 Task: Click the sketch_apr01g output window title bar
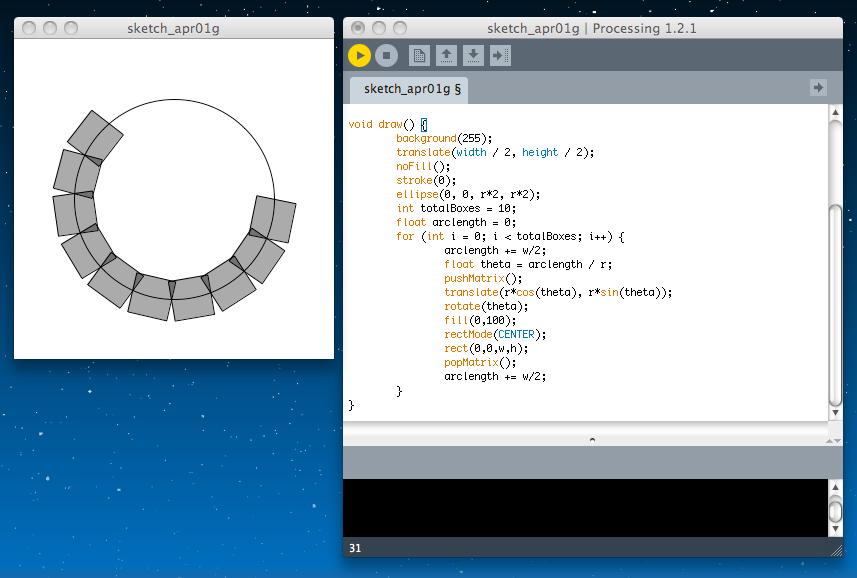173,28
